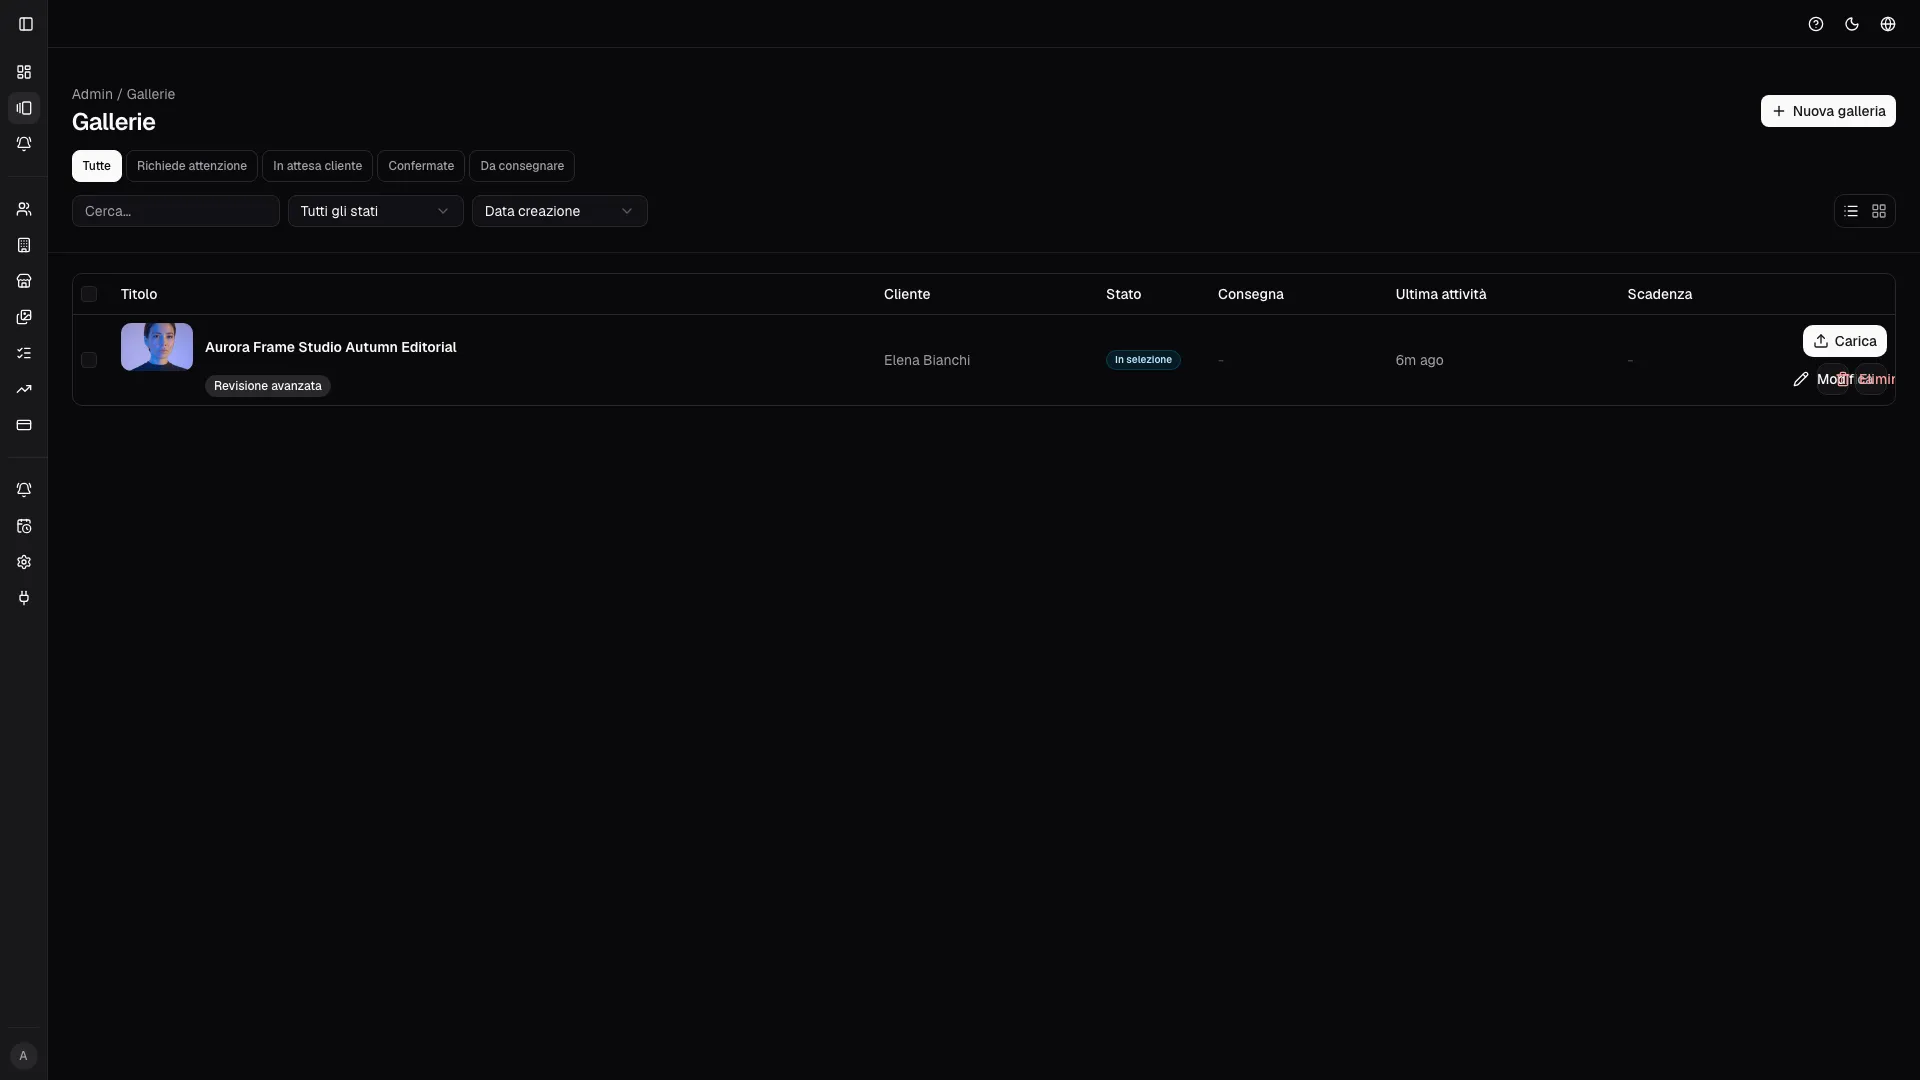Toggle the sidebar panel icon
This screenshot has width=1920, height=1080.
[26, 24]
